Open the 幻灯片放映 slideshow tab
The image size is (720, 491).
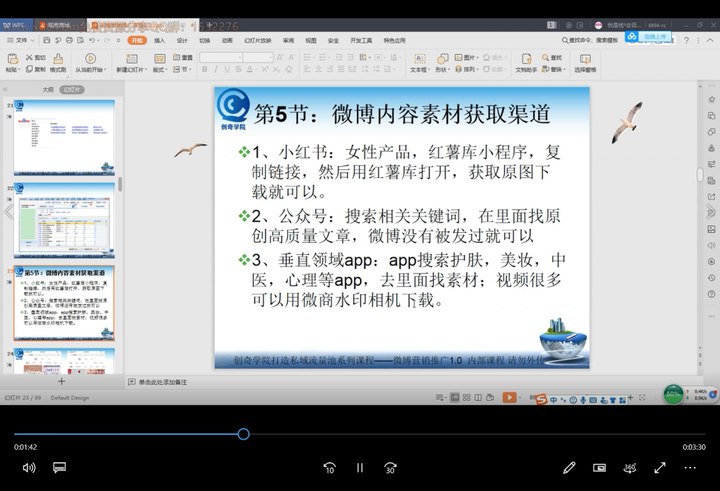tap(258, 40)
